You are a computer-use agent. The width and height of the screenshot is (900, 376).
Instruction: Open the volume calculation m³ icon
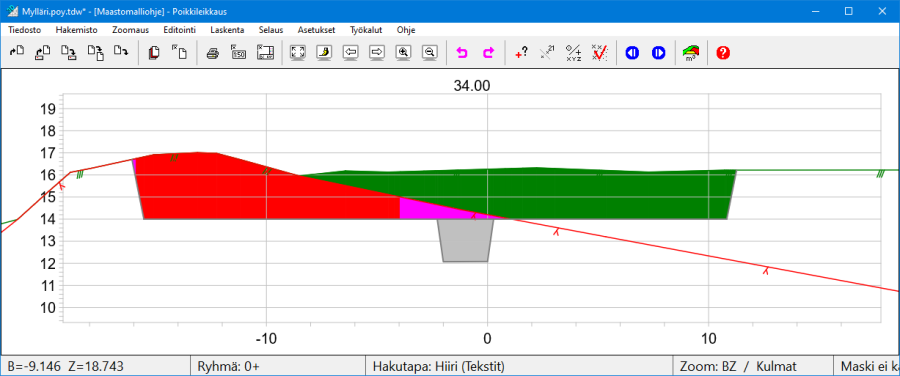click(691, 53)
